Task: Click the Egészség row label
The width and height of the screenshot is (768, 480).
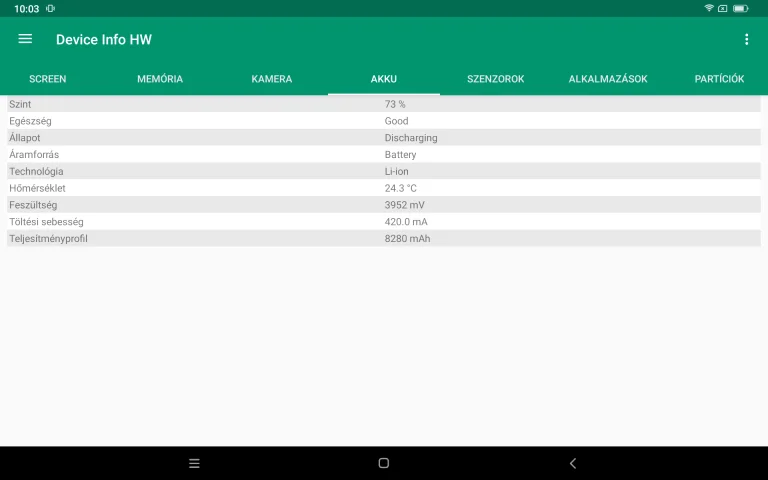Action: pos(30,121)
